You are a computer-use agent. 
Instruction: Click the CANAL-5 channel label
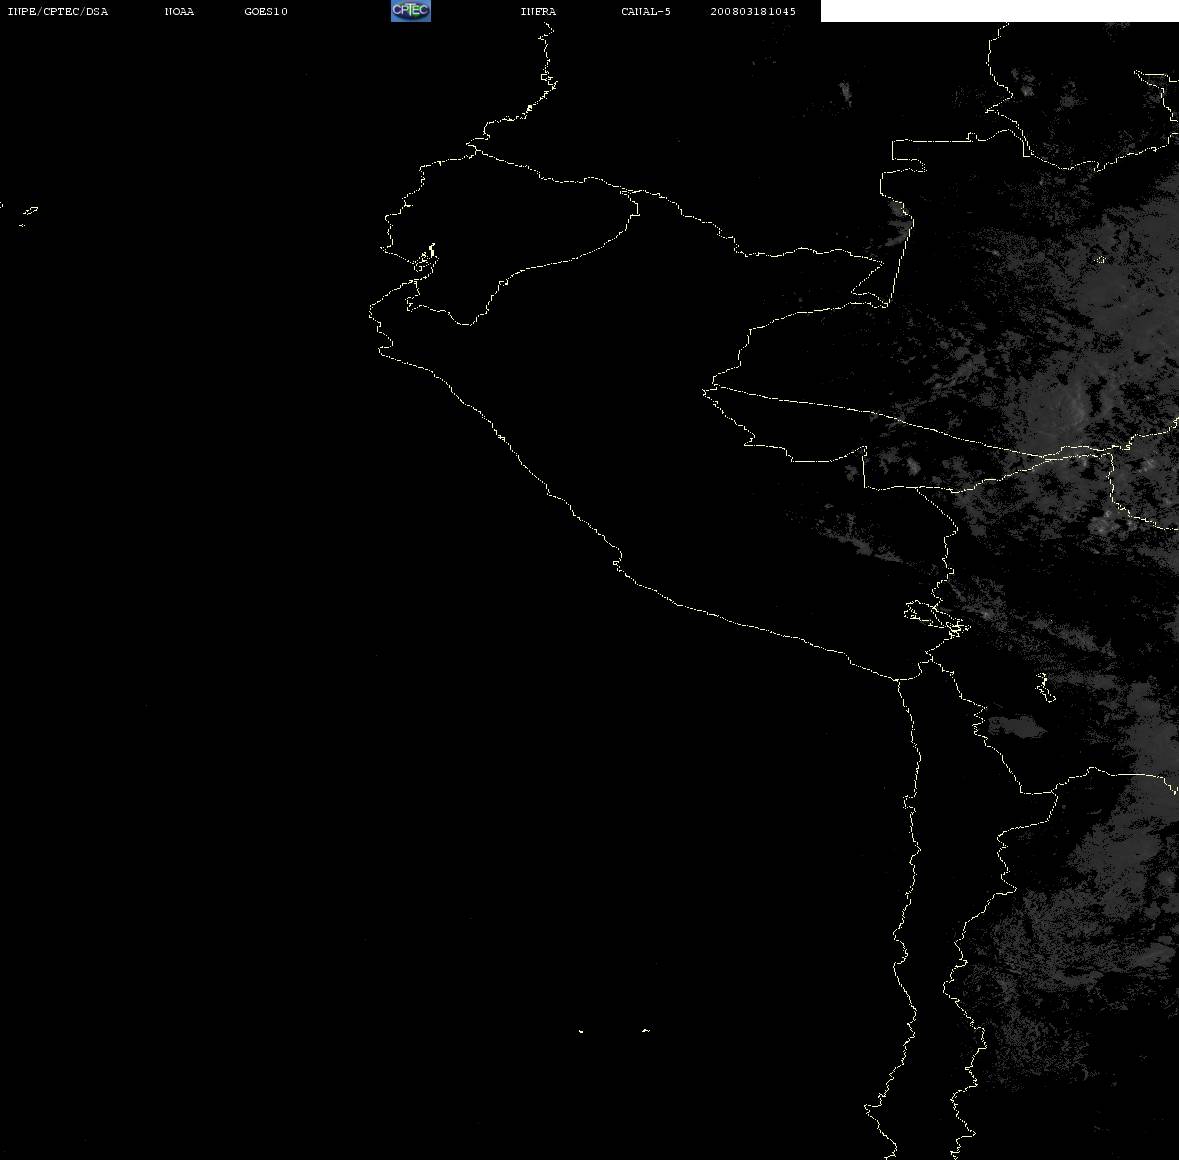pyautogui.click(x=646, y=11)
